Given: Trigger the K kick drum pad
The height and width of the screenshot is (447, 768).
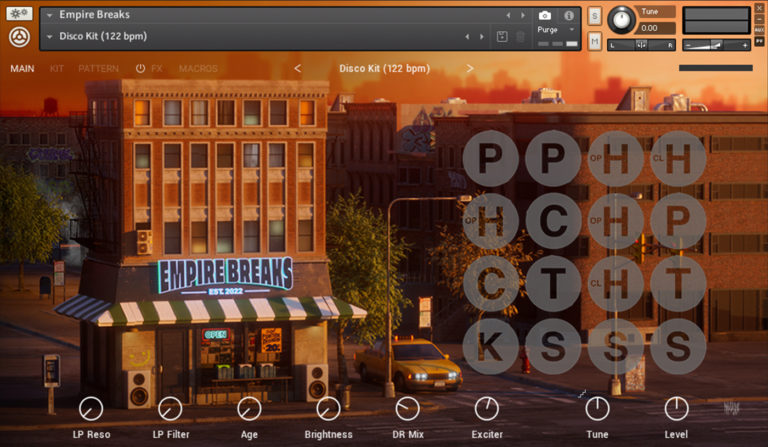Looking at the screenshot, I should coord(490,346).
